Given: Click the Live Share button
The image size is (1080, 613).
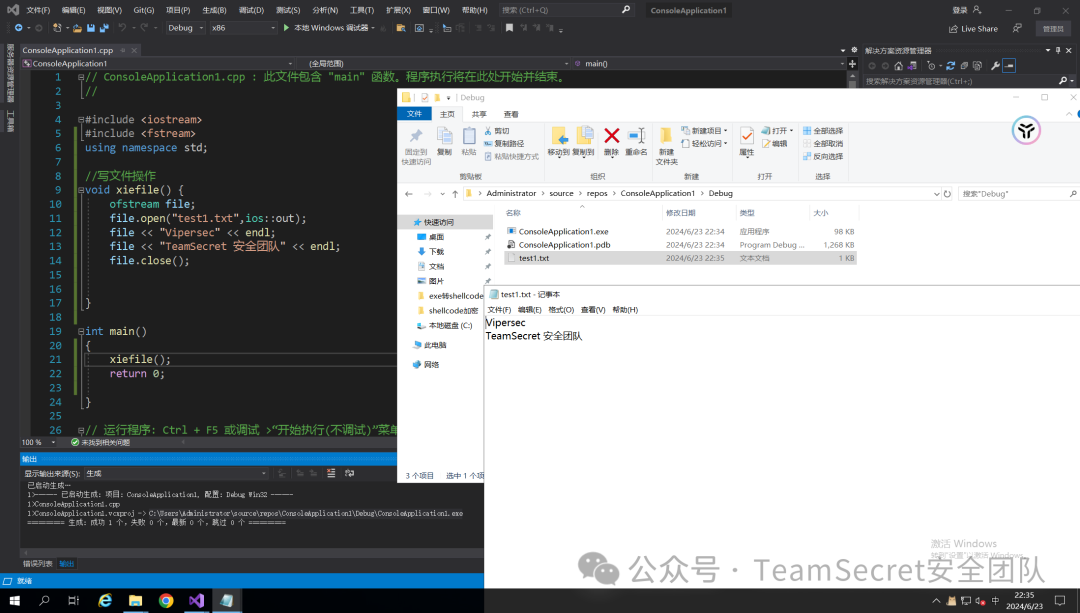Looking at the screenshot, I should [x=973, y=29].
